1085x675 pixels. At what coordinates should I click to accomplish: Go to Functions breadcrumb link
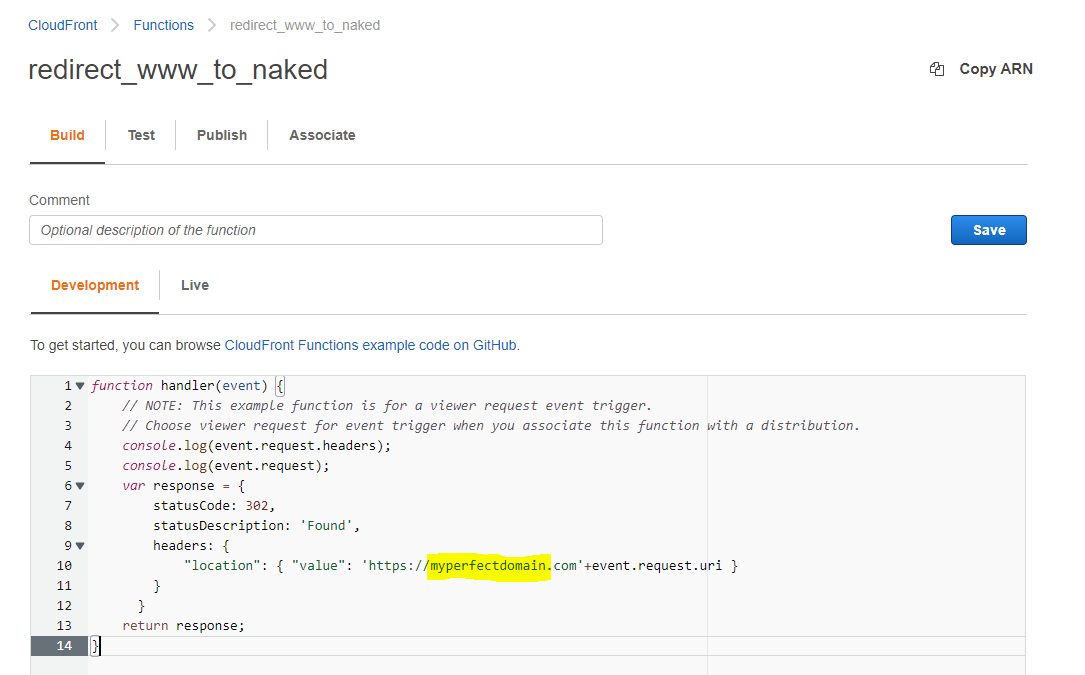click(x=163, y=25)
